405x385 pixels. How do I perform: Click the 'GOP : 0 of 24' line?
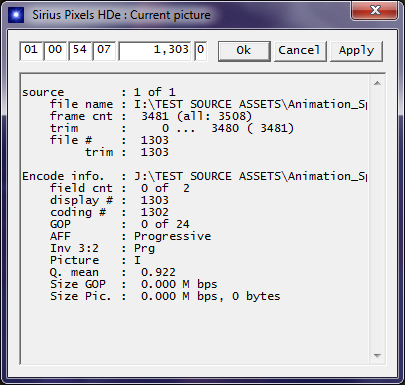point(120,224)
